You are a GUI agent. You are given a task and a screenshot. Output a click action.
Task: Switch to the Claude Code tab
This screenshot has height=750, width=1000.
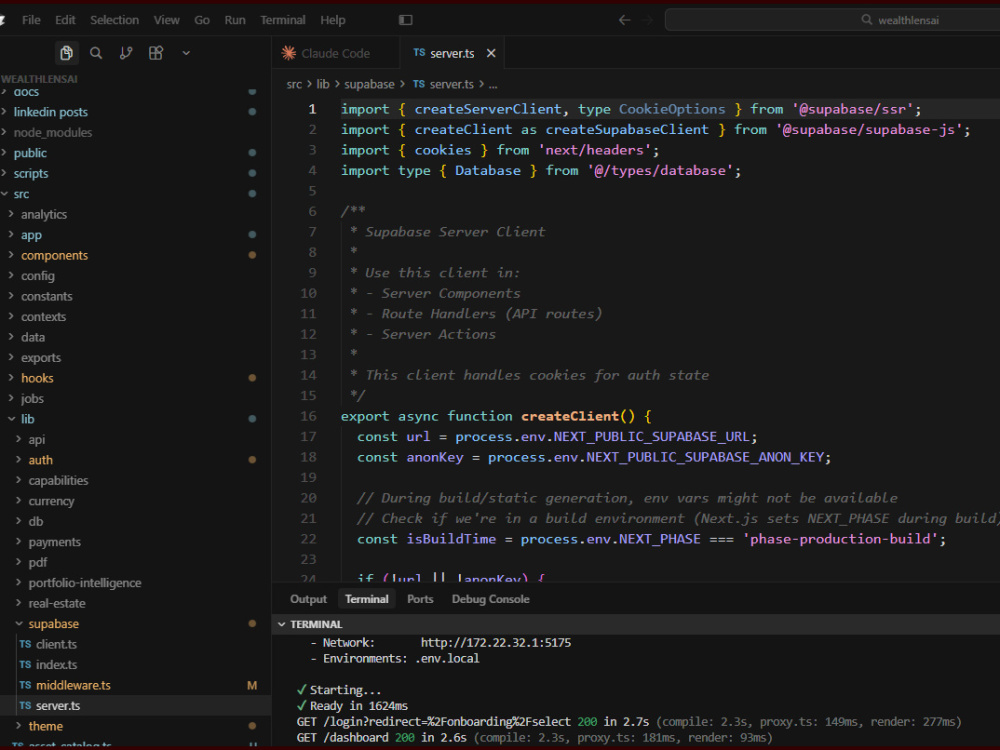(x=335, y=54)
